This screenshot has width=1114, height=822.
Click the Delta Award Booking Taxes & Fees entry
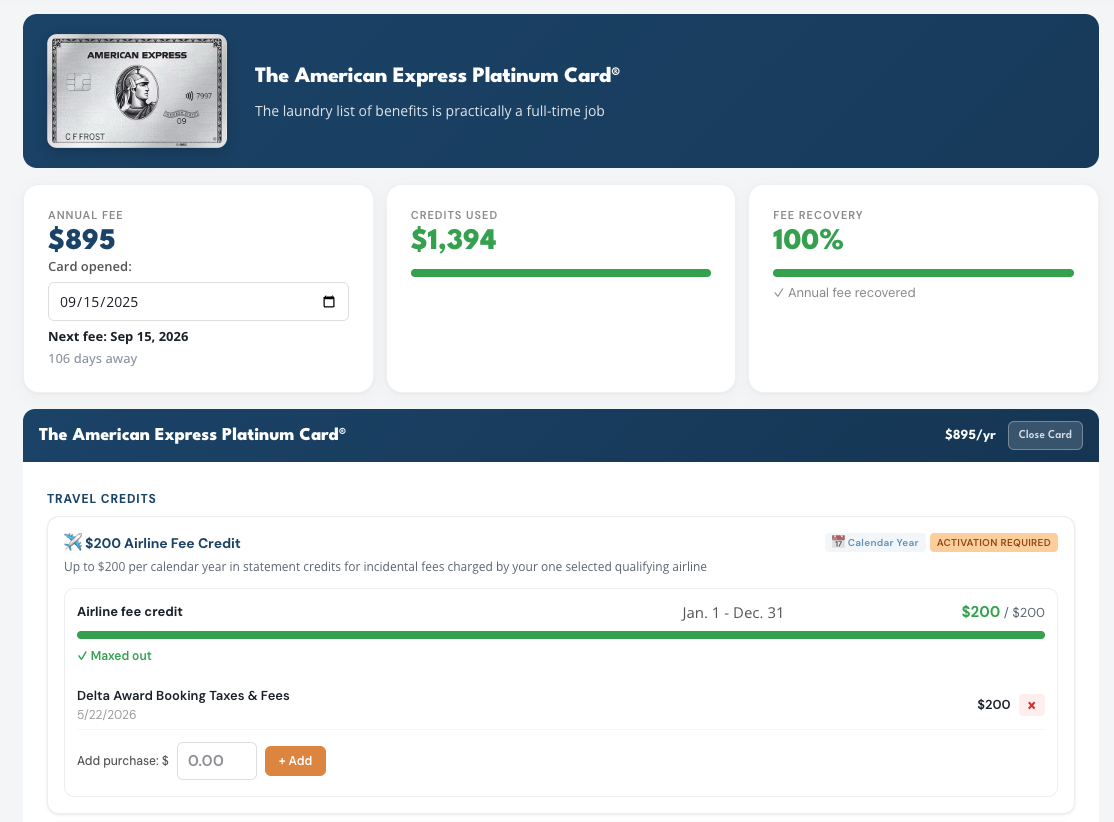tap(183, 696)
